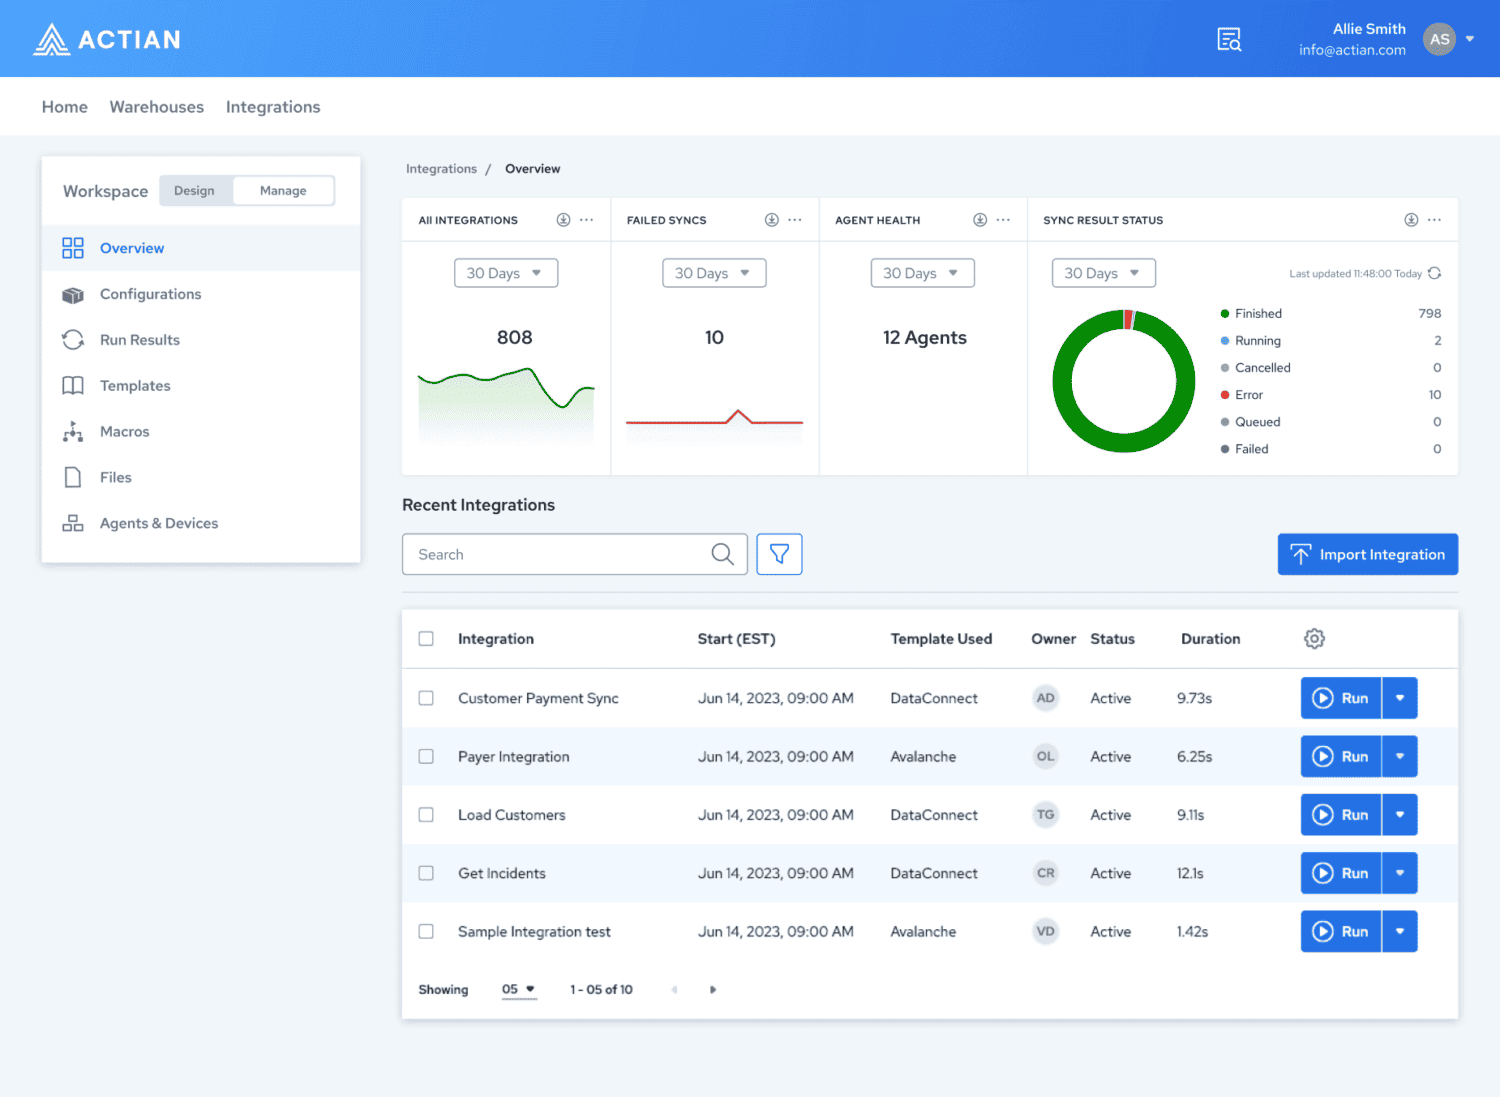Open the Macros panel
The width and height of the screenshot is (1500, 1097).
(124, 431)
